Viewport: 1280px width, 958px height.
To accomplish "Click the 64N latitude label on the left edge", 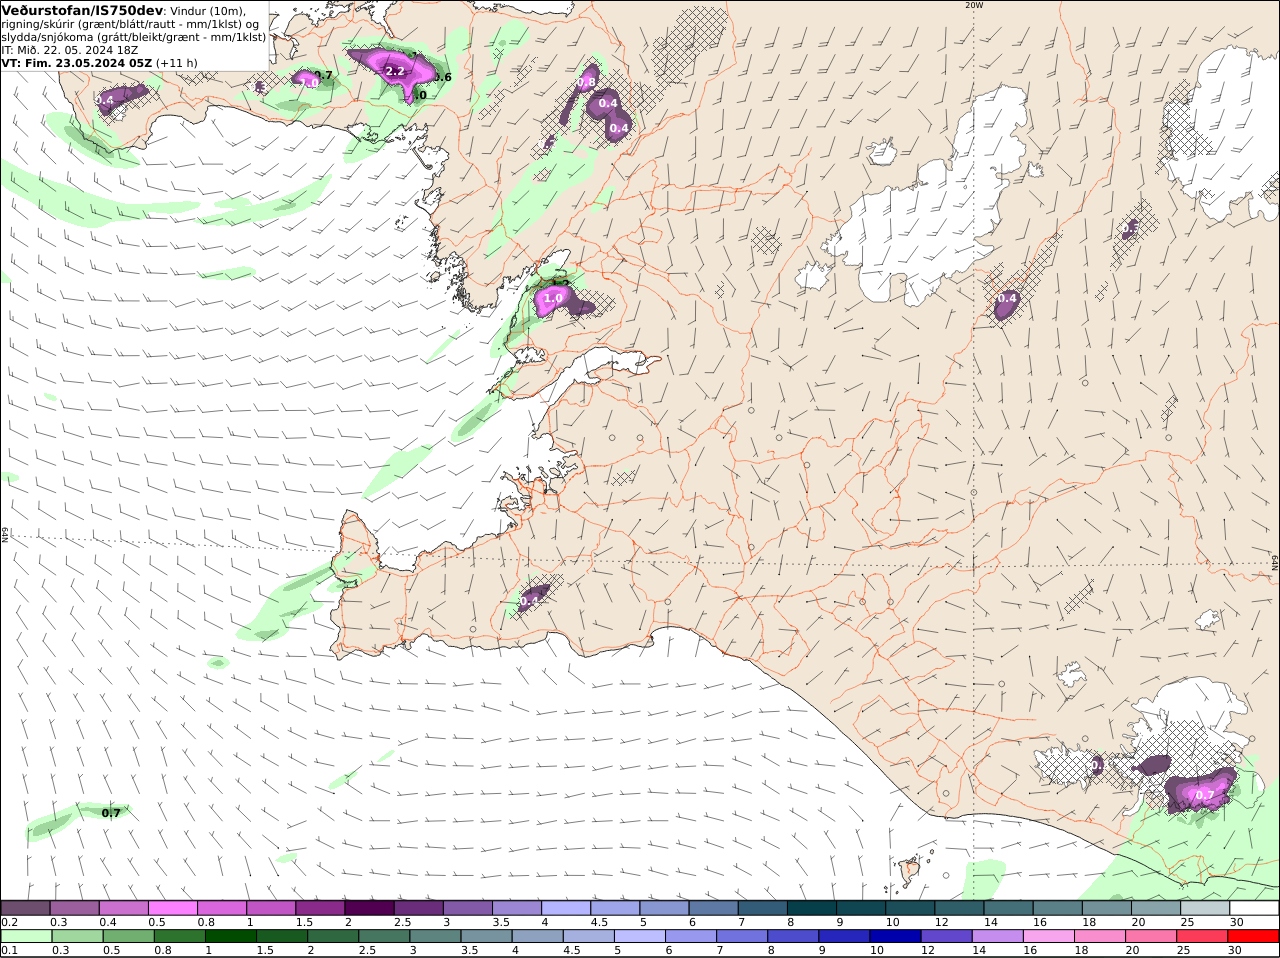I will pyautogui.click(x=5, y=534).
